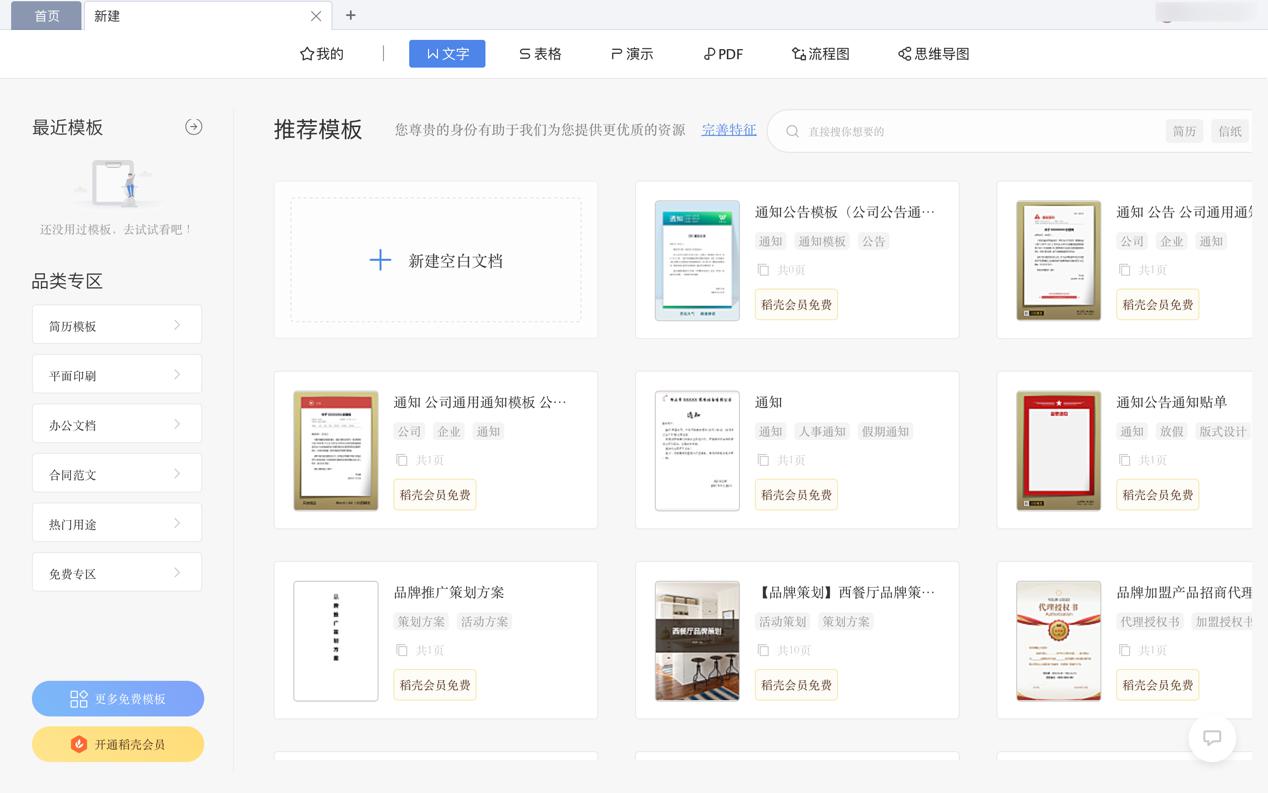Expand the 简历模板 category
1268x793 pixels.
[117, 325]
